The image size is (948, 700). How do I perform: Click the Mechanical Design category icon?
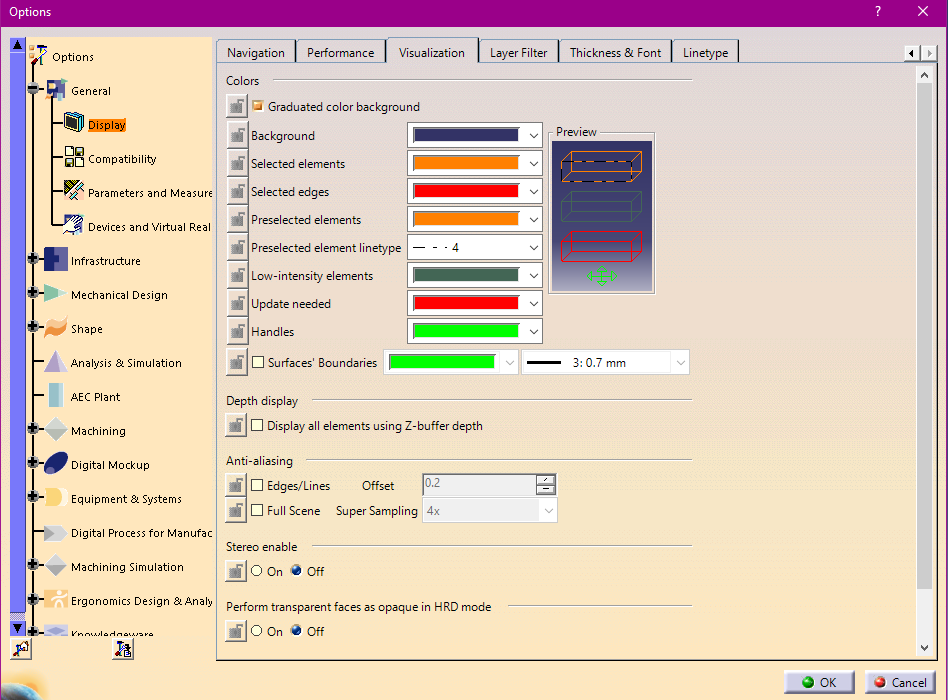56,293
